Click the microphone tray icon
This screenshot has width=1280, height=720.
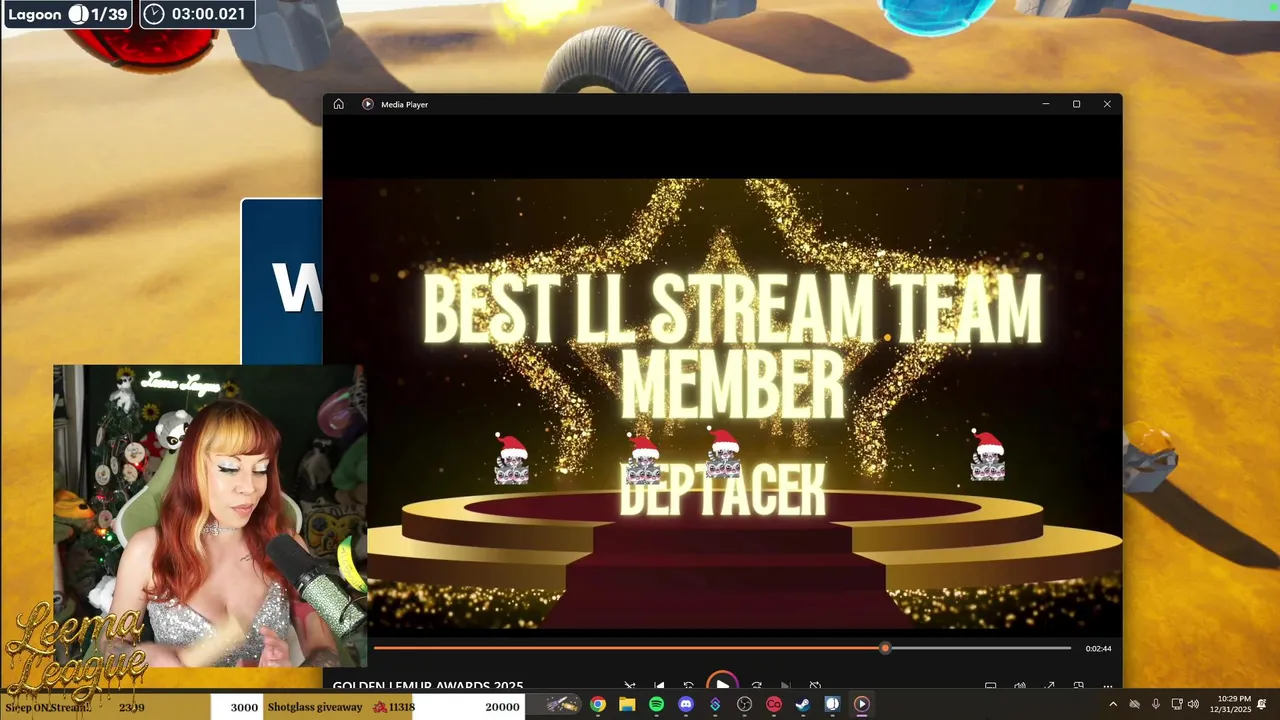(x=1156, y=705)
